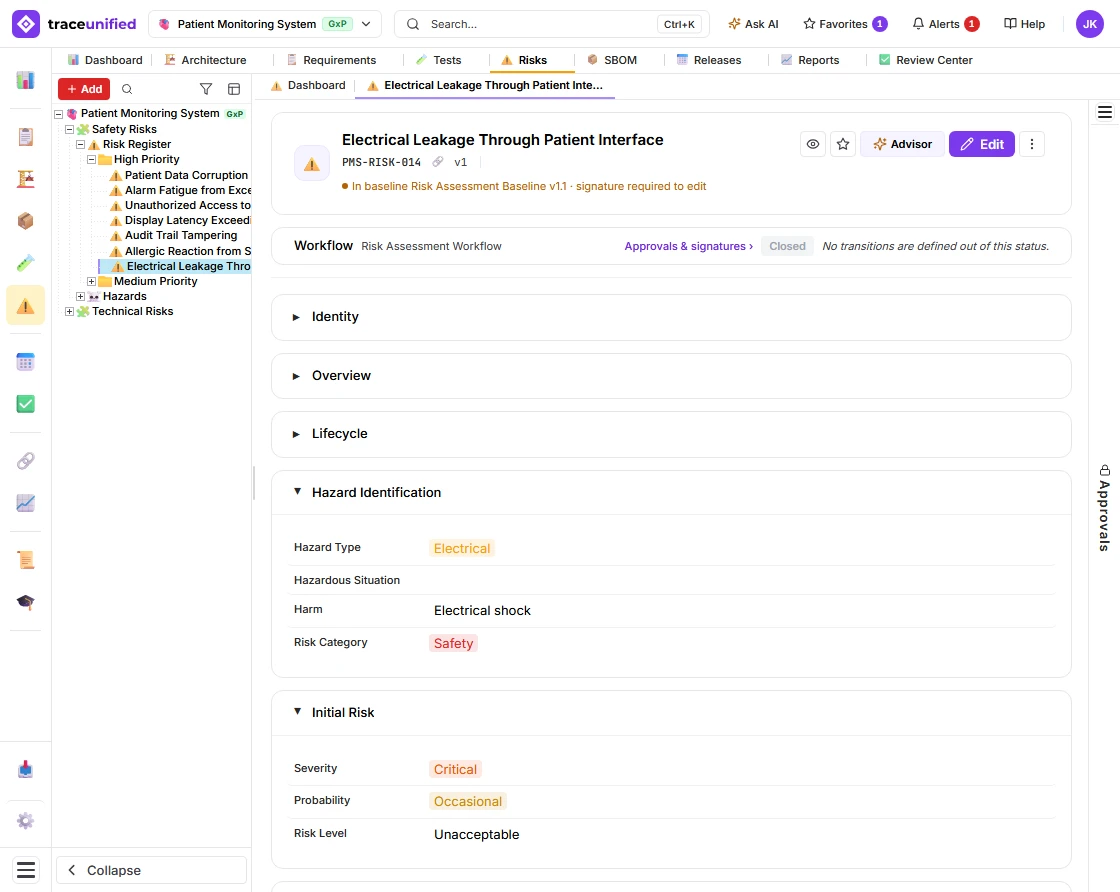Click the red Add button

84,89
